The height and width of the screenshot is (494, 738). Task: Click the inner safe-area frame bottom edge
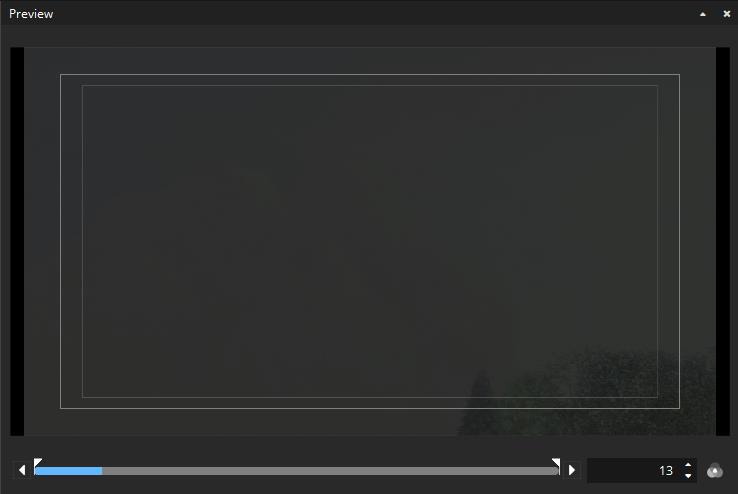(x=370, y=398)
